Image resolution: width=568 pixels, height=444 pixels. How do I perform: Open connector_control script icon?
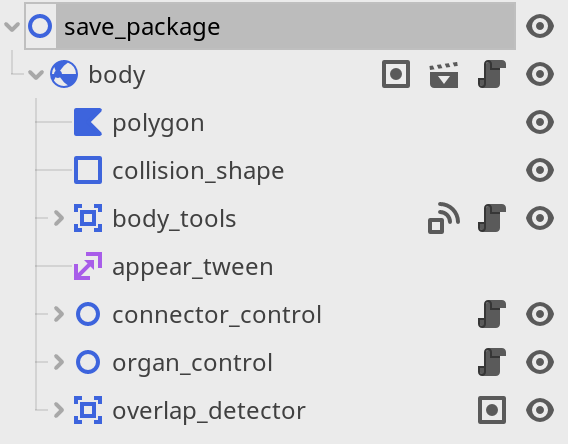point(492,314)
